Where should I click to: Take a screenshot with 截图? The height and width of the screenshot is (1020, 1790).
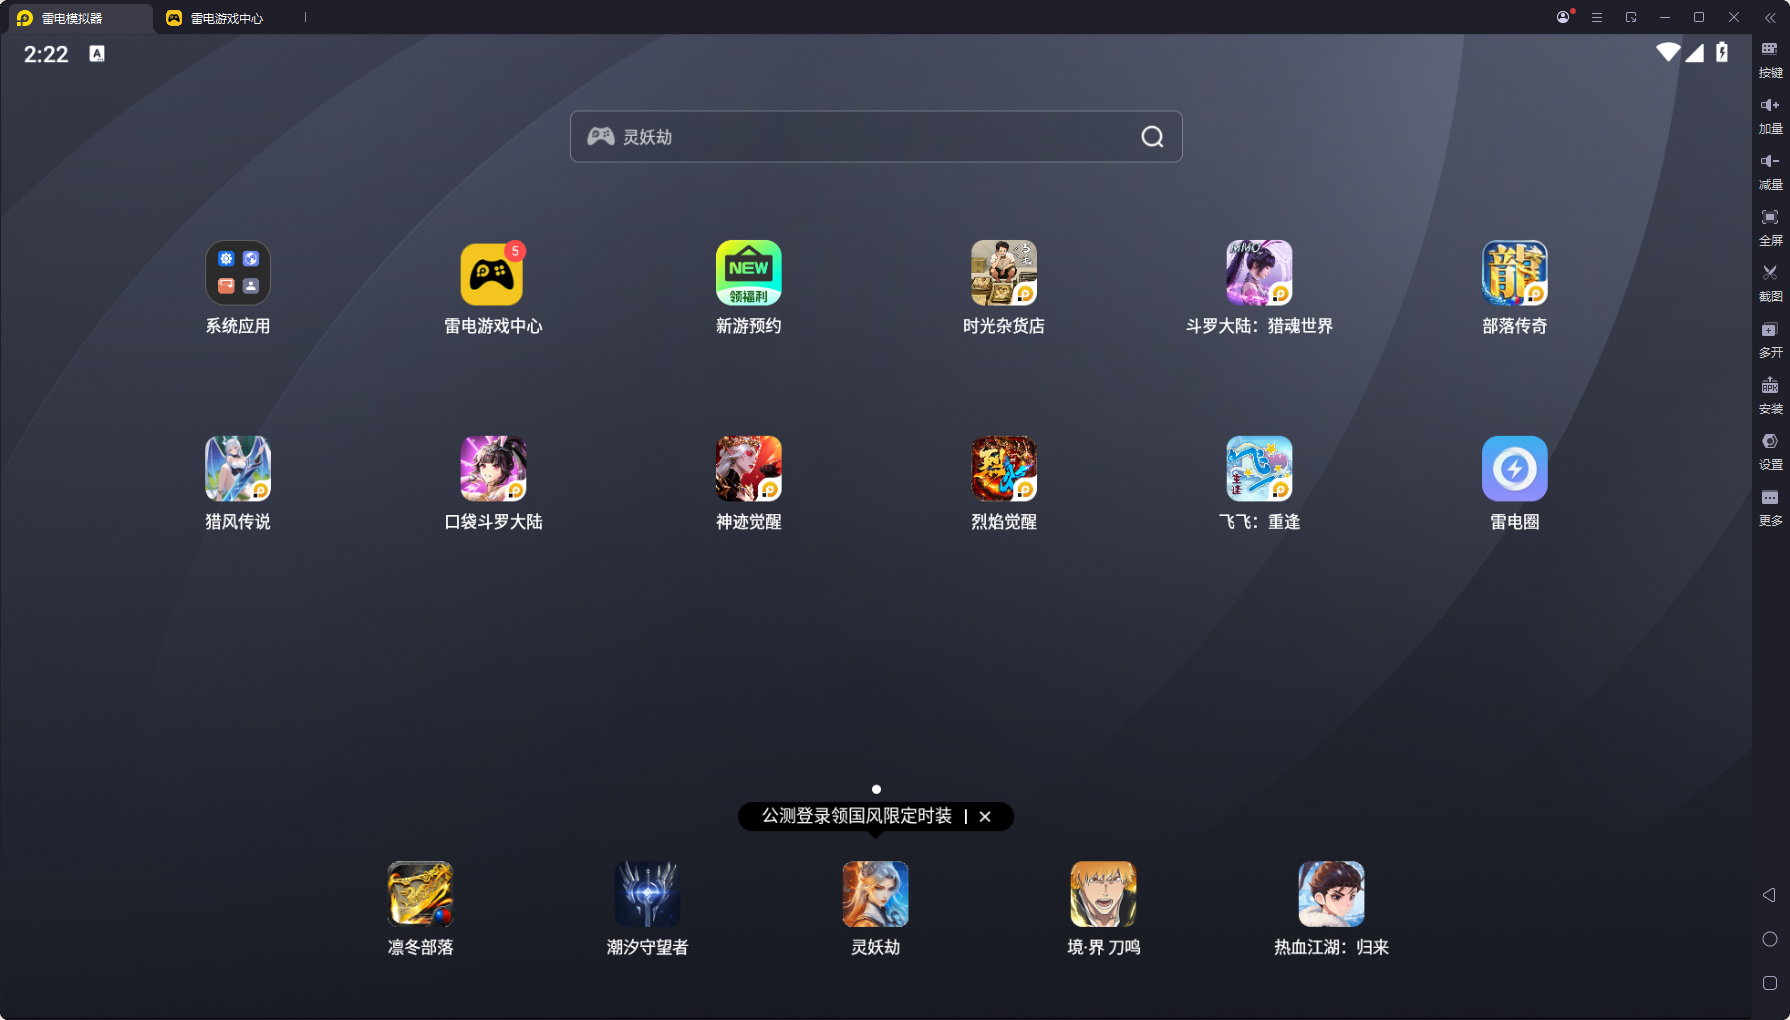pos(1770,283)
